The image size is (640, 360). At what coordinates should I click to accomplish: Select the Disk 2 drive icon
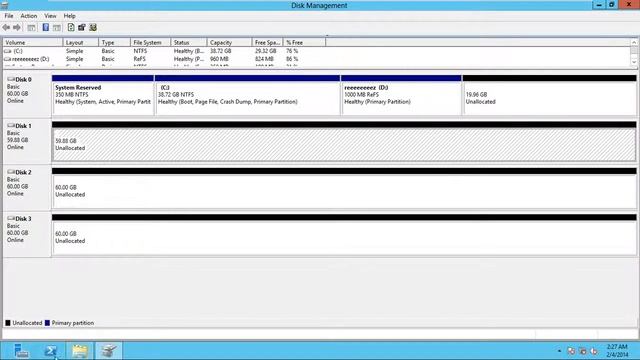[x=11, y=172]
